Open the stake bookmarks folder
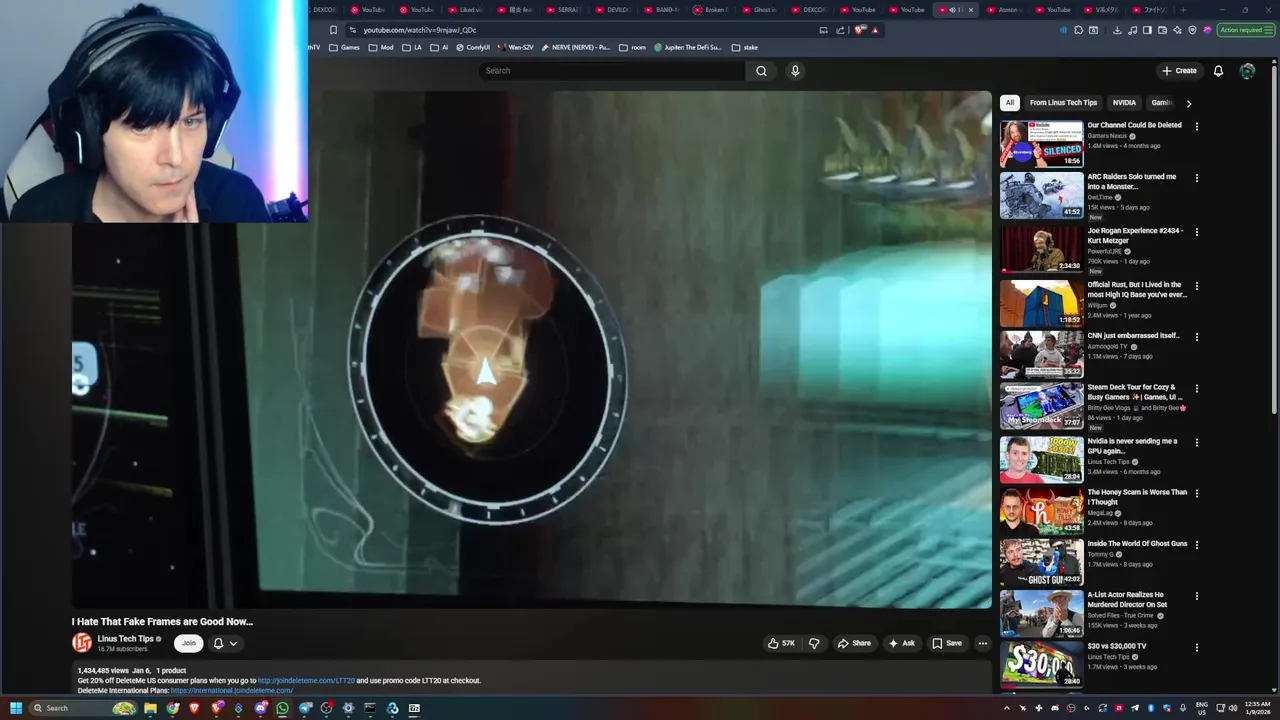The image size is (1280, 720). 745,47
